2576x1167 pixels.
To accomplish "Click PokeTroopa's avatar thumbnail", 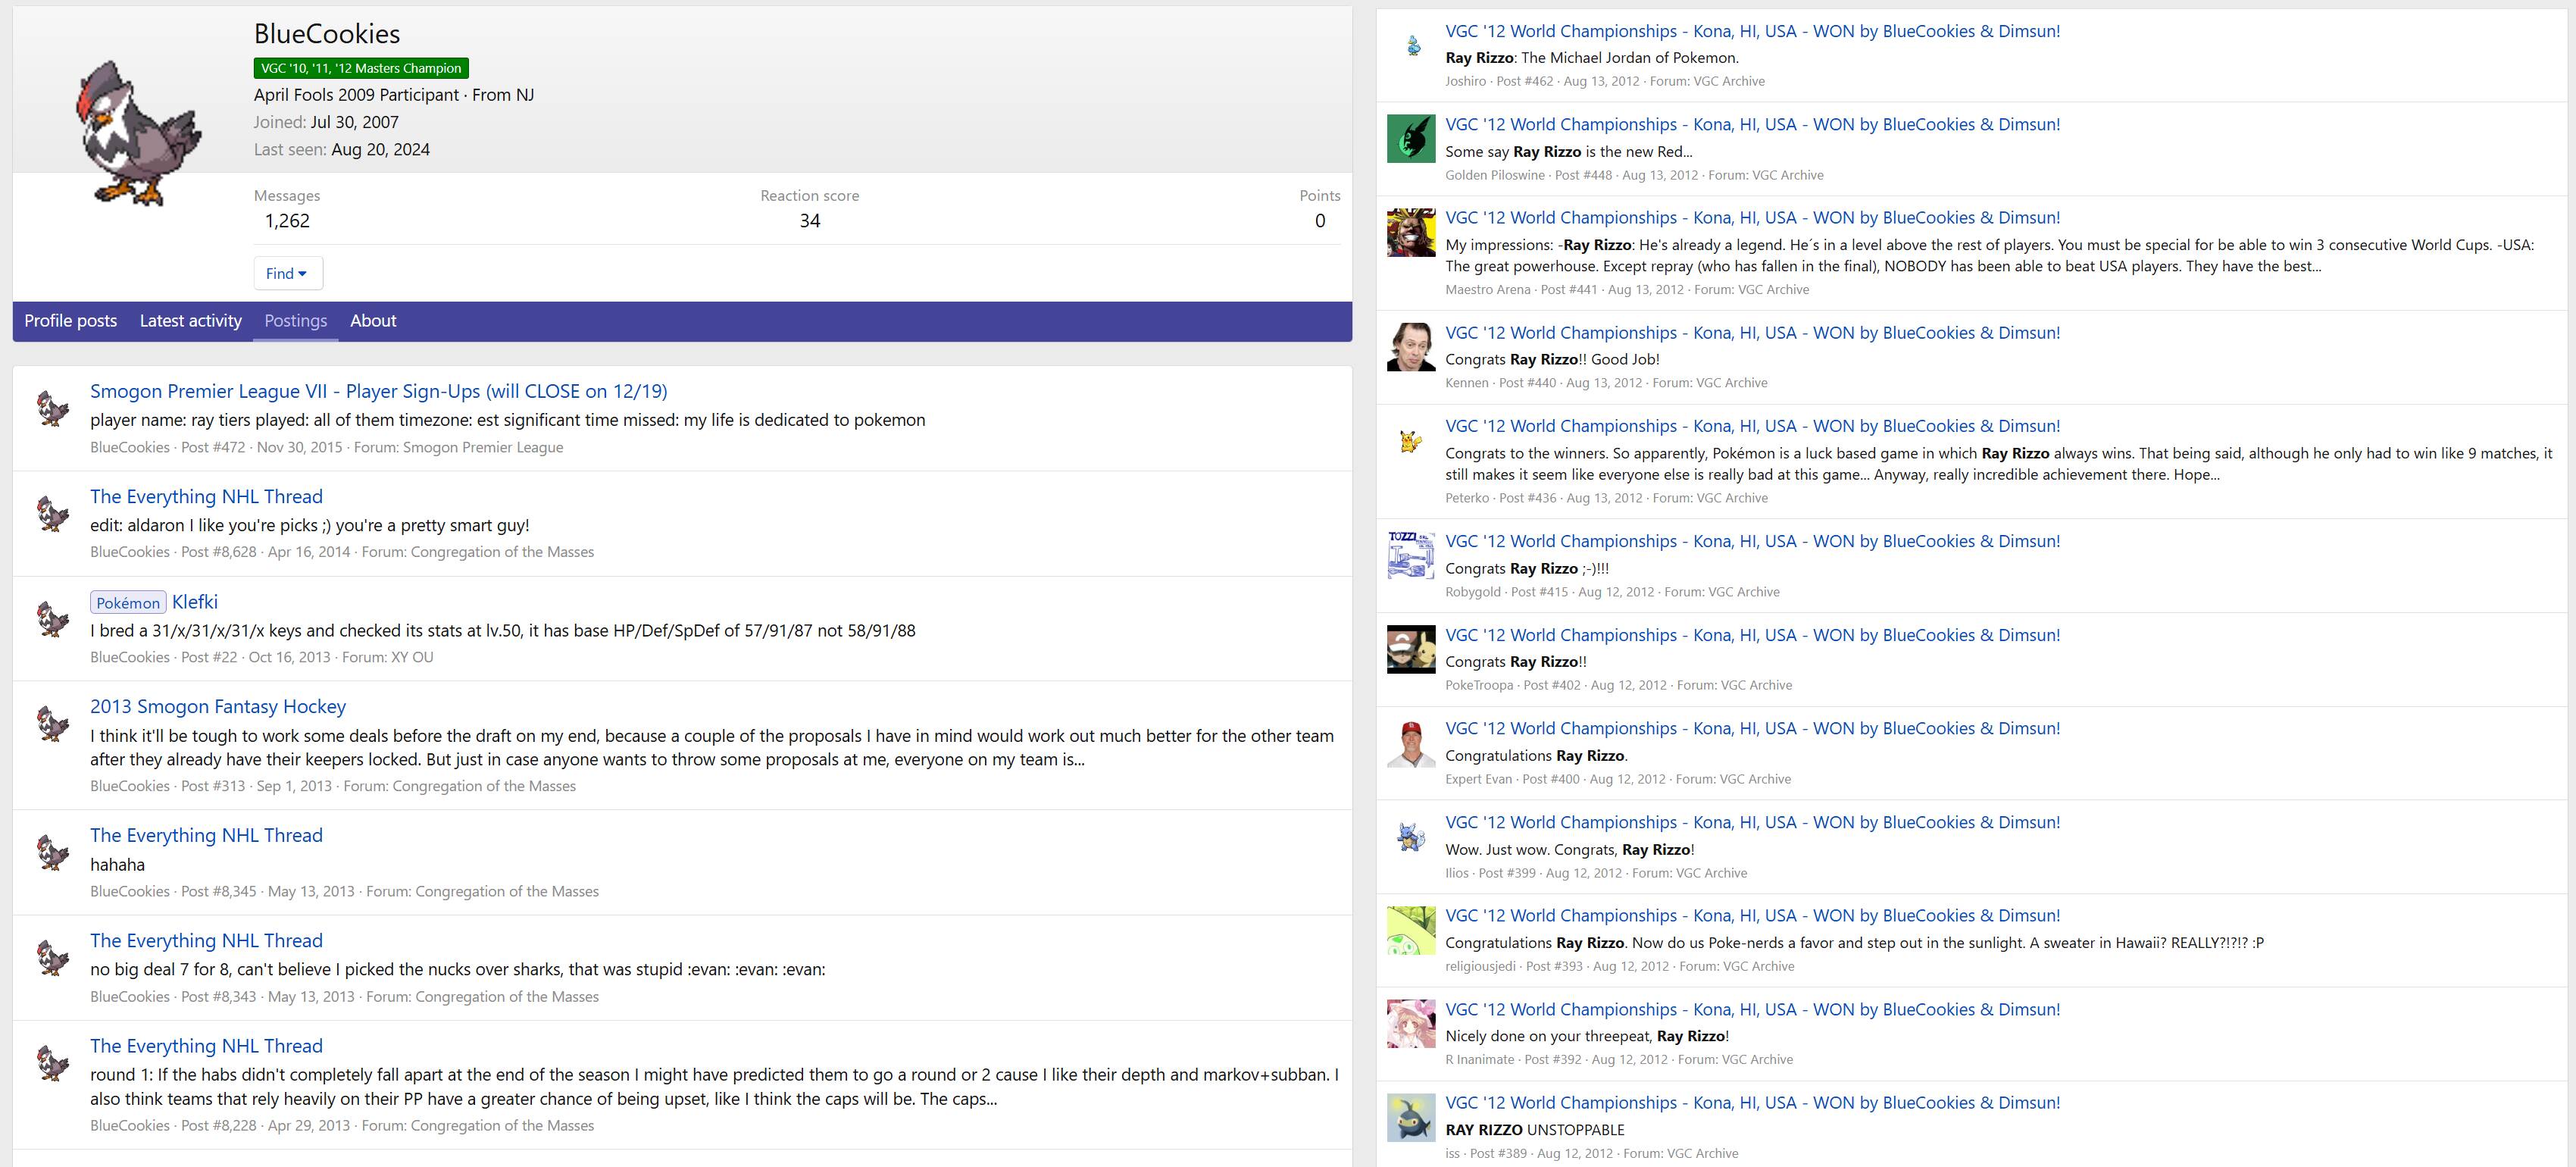I will tap(1411, 649).
